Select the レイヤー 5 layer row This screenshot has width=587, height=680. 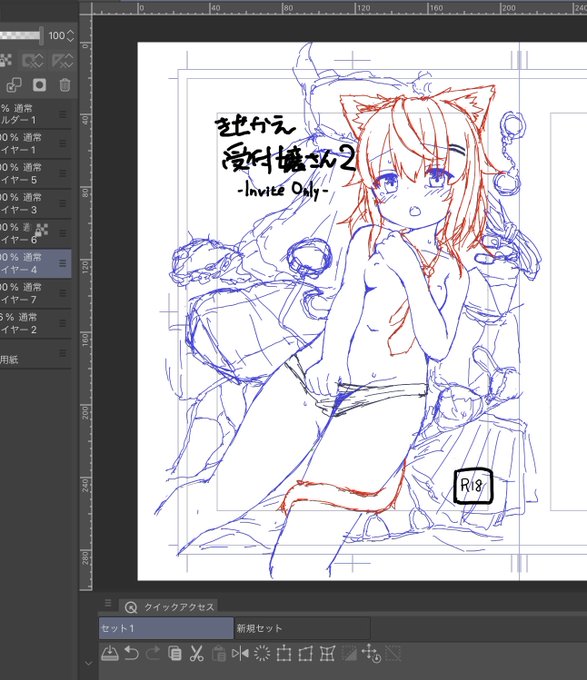coord(36,173)
